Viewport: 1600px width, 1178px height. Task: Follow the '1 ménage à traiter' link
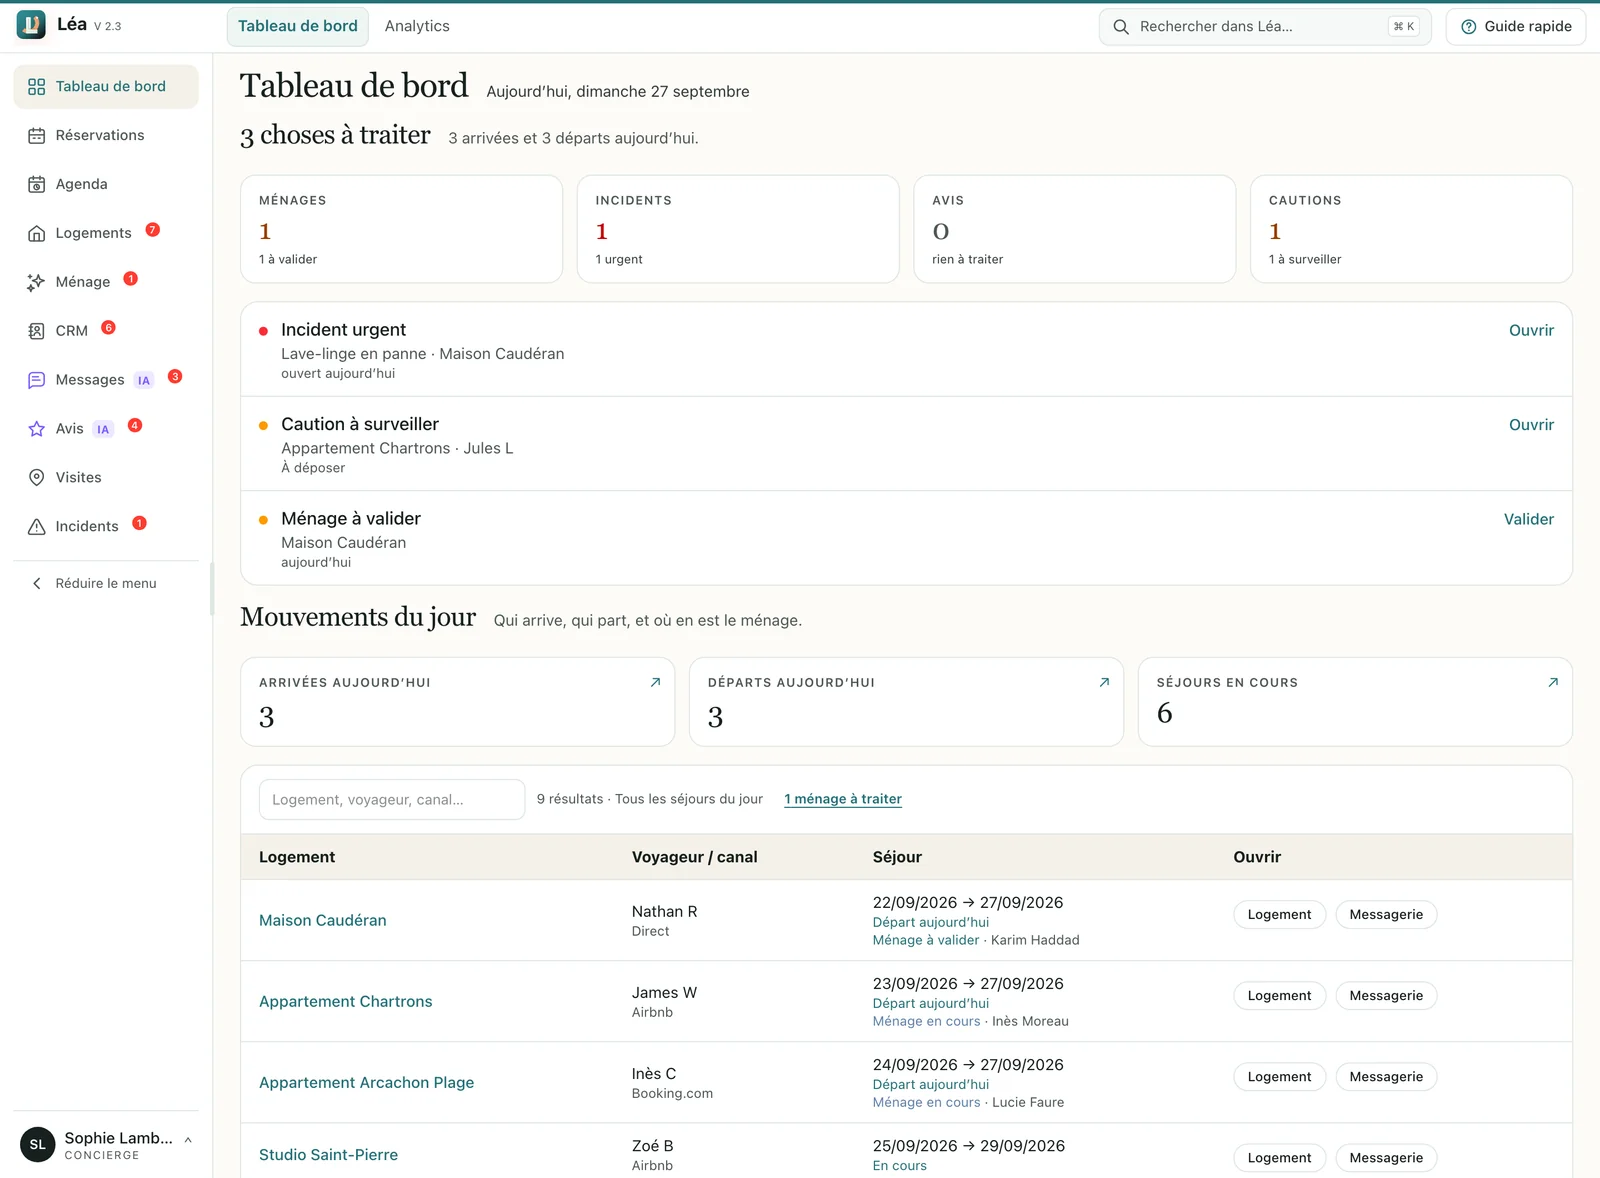(x=843, y=799)
